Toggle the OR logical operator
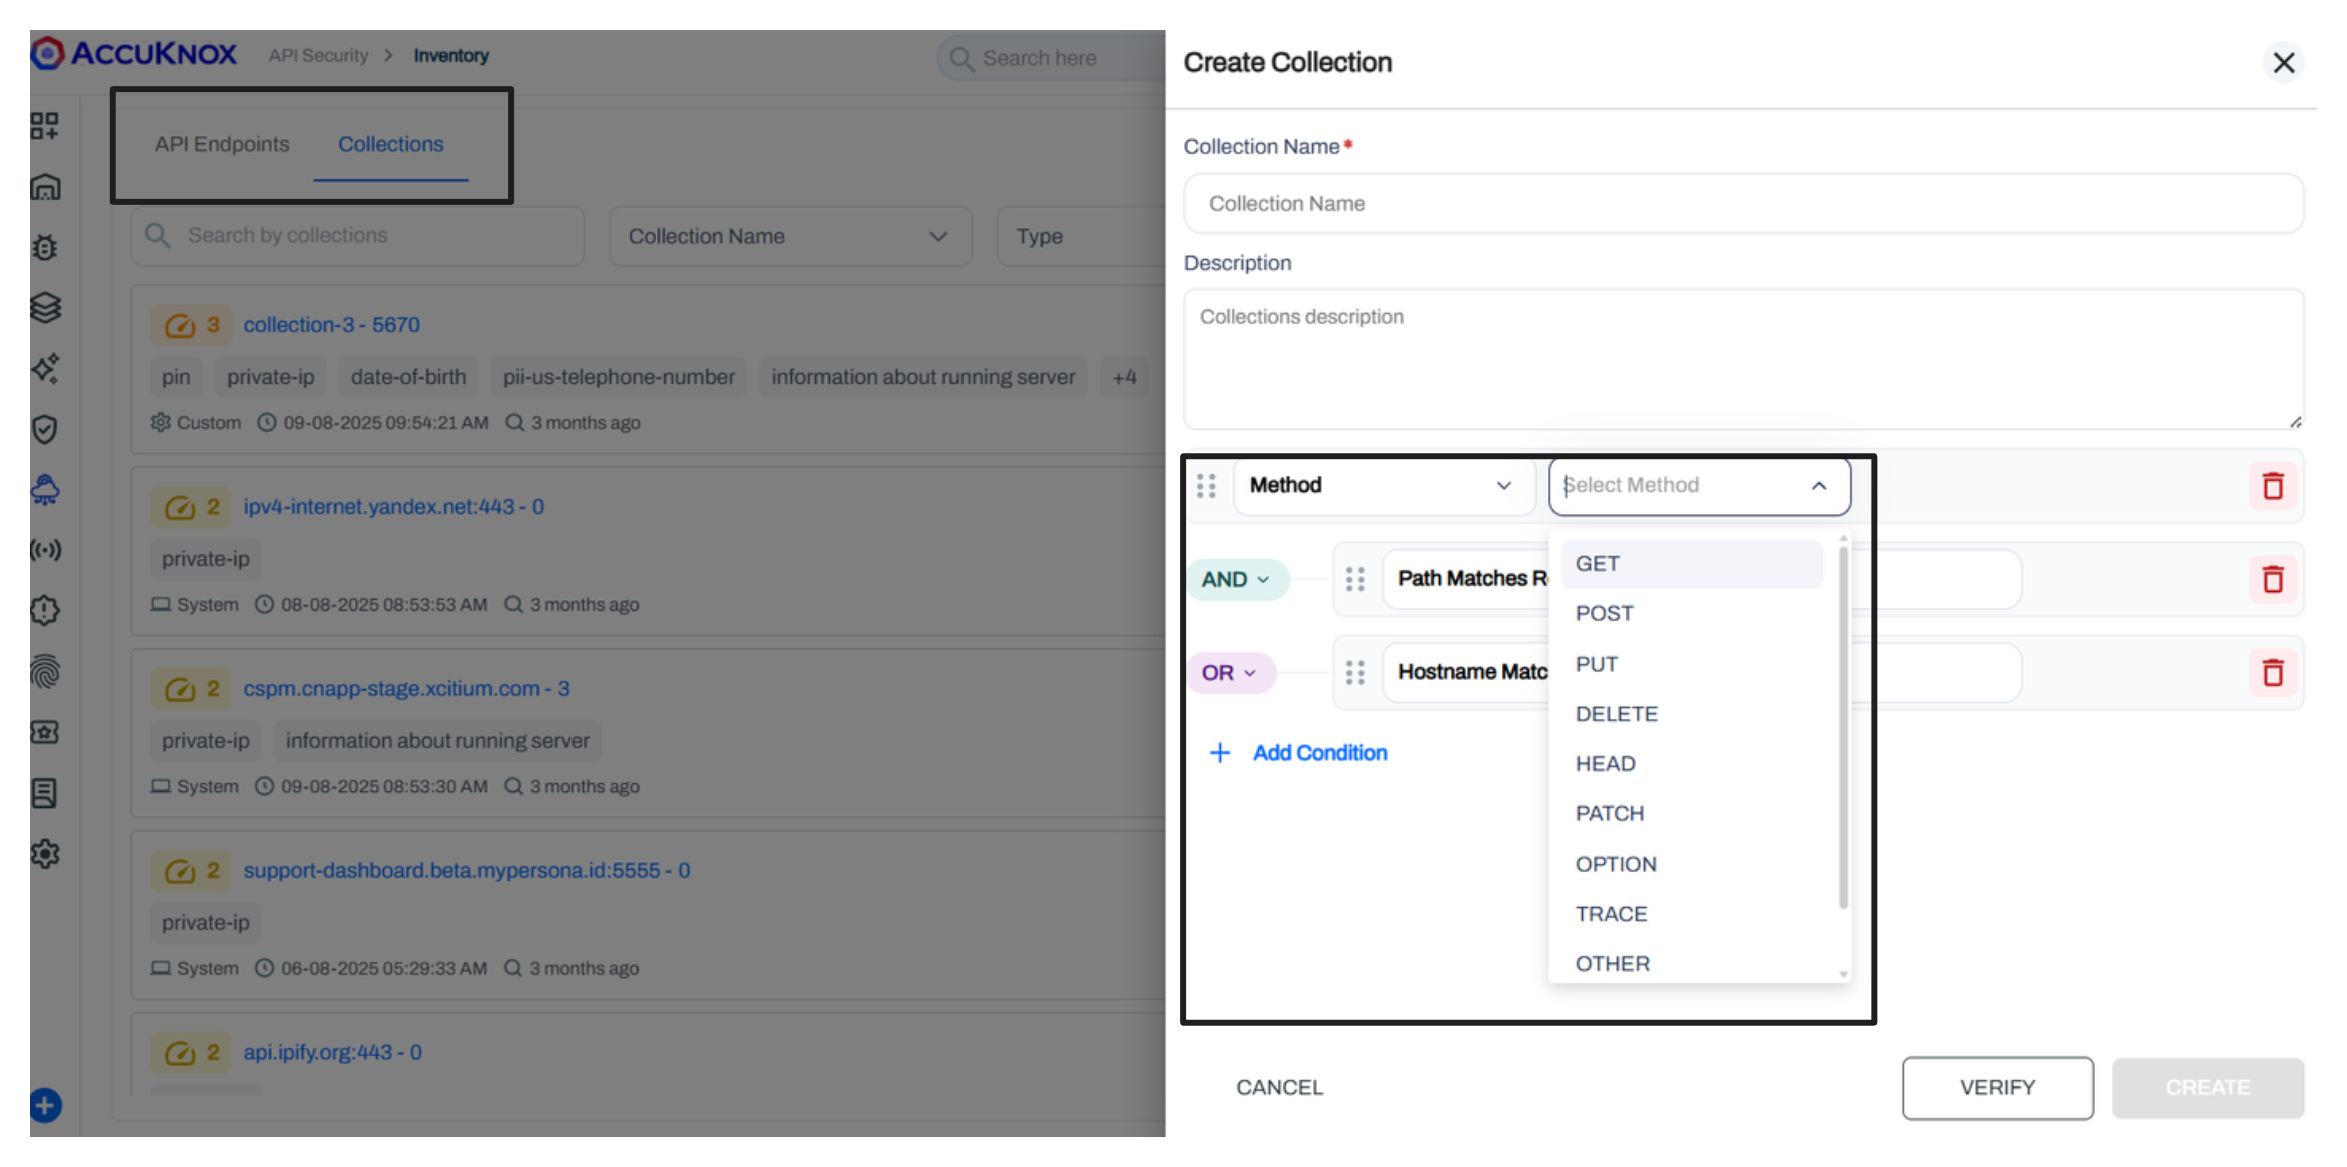Screen dimensions: 2347x1167 1229,673
